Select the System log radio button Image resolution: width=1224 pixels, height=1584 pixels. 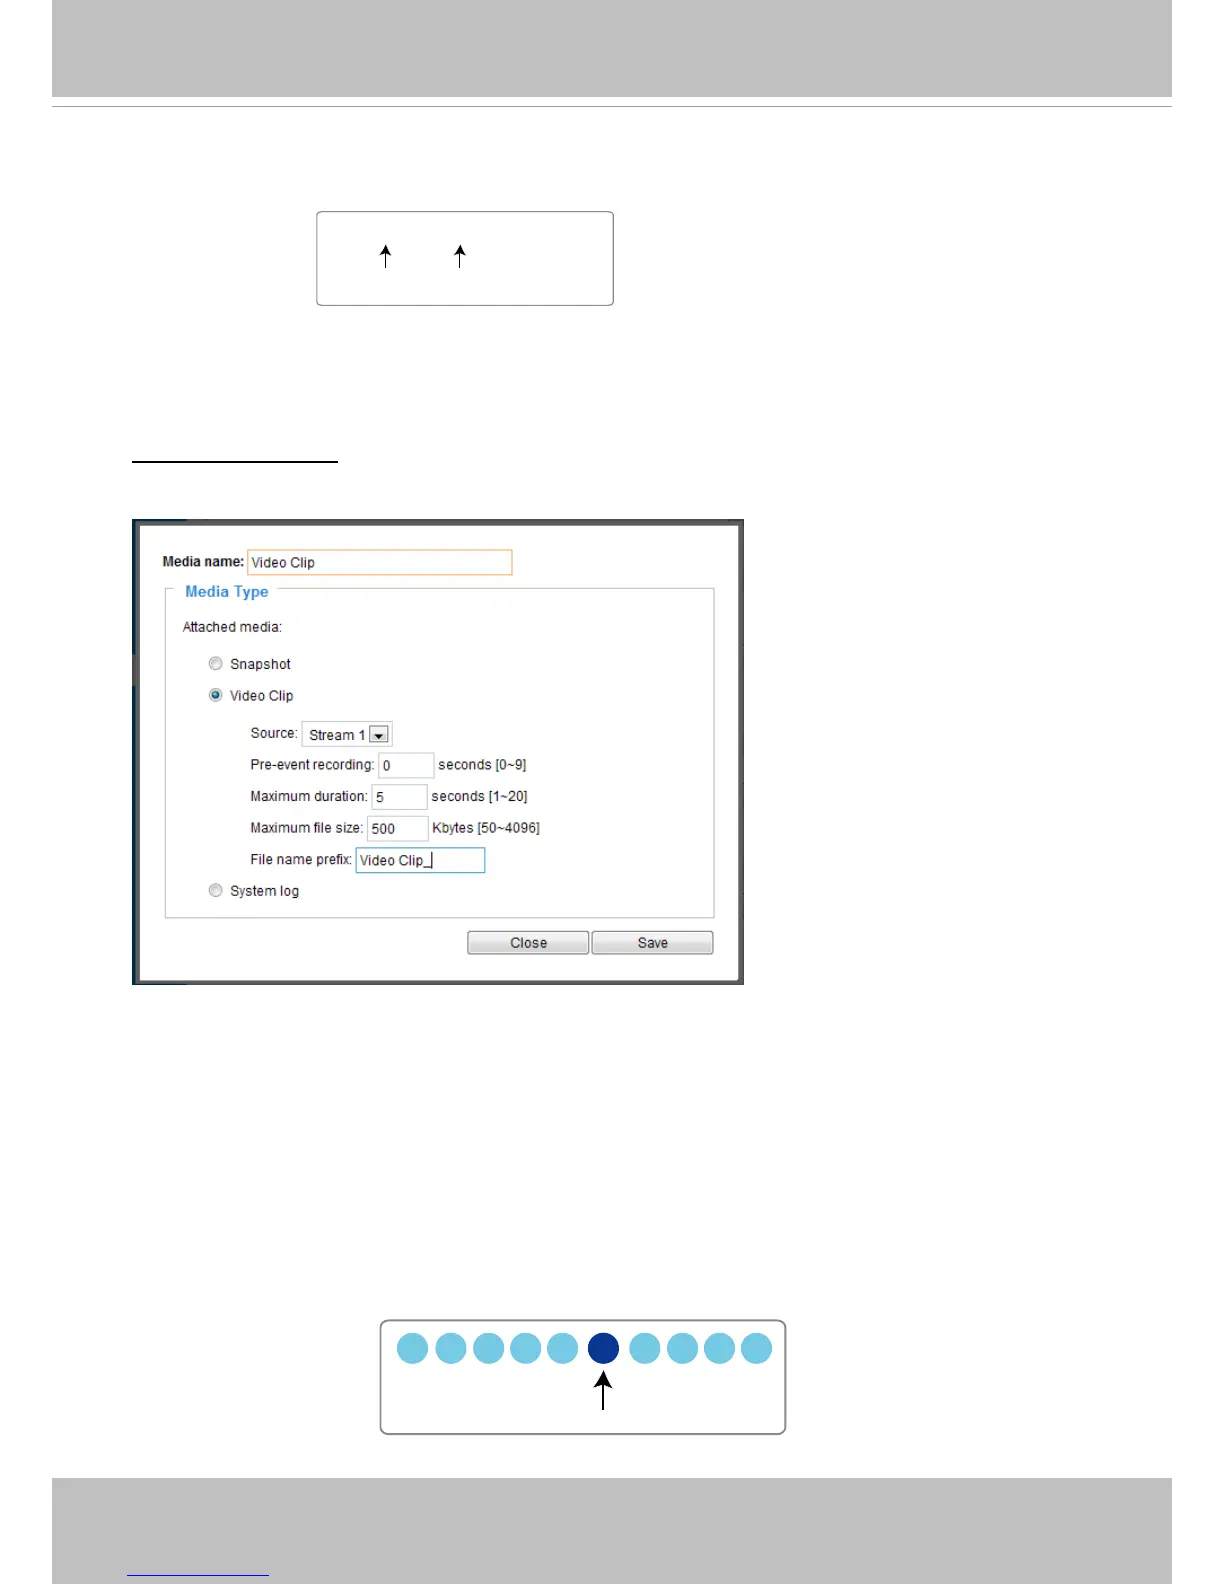tap(215, 891)
